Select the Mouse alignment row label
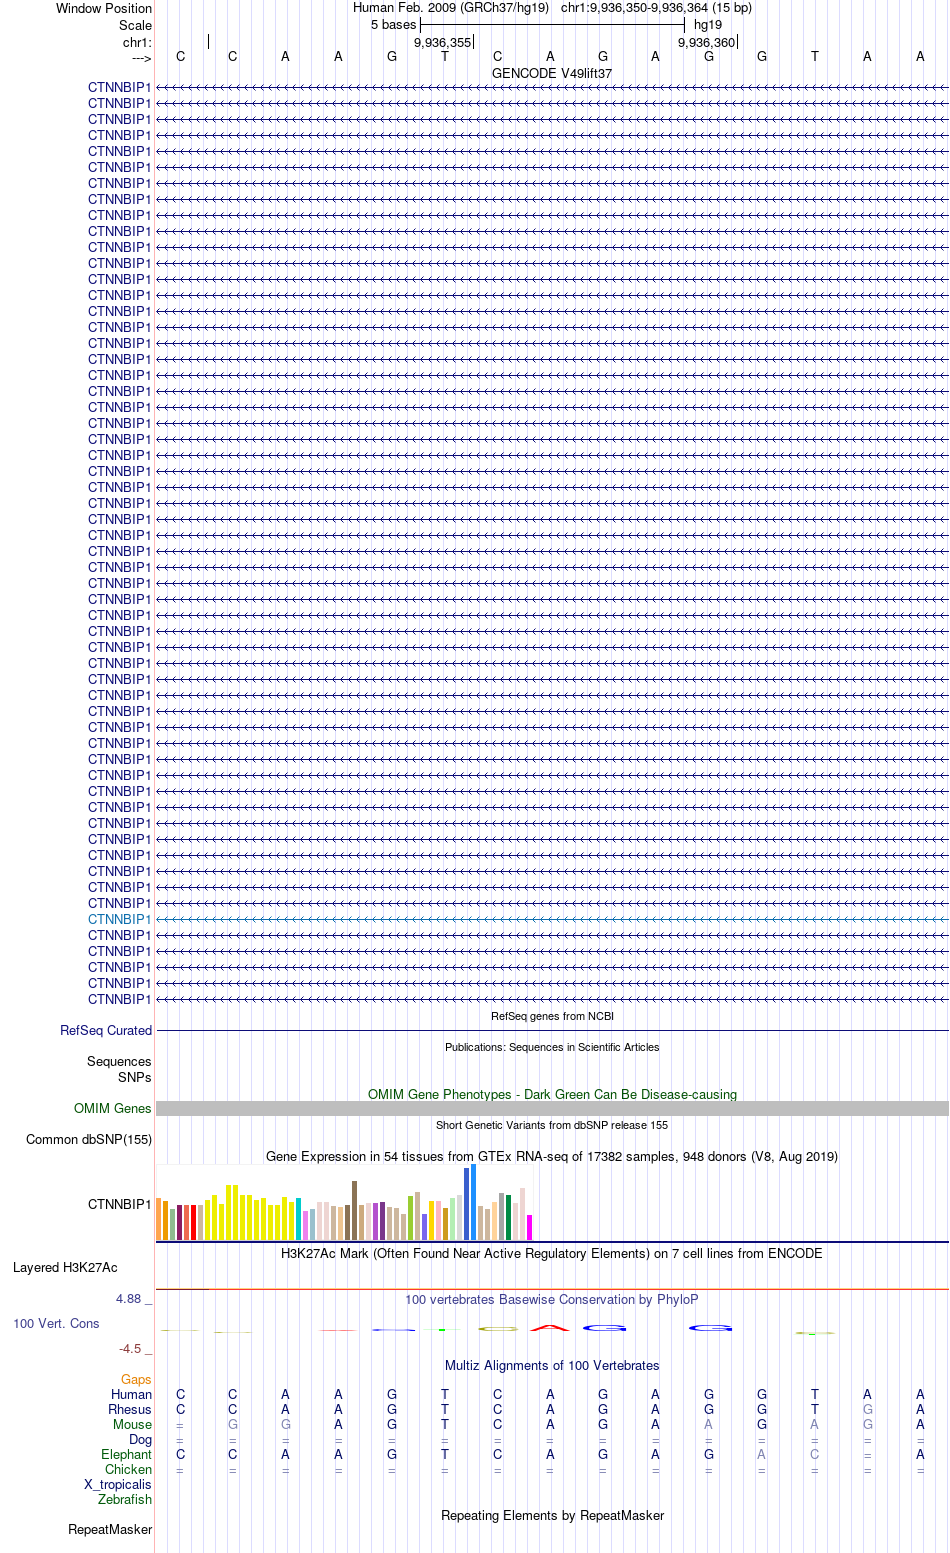950x1553 pixels. pyautogui.click(x=132, y=1424)
